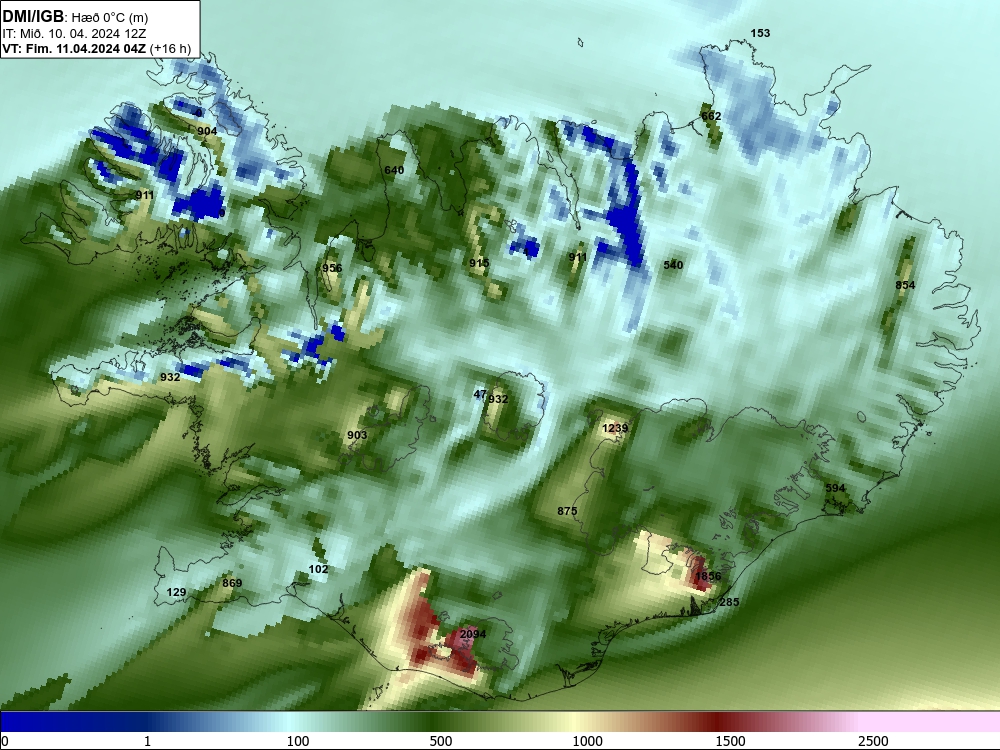Select the 2094 value label
The width and height of the screenshot is (1000, 750).
473,634
